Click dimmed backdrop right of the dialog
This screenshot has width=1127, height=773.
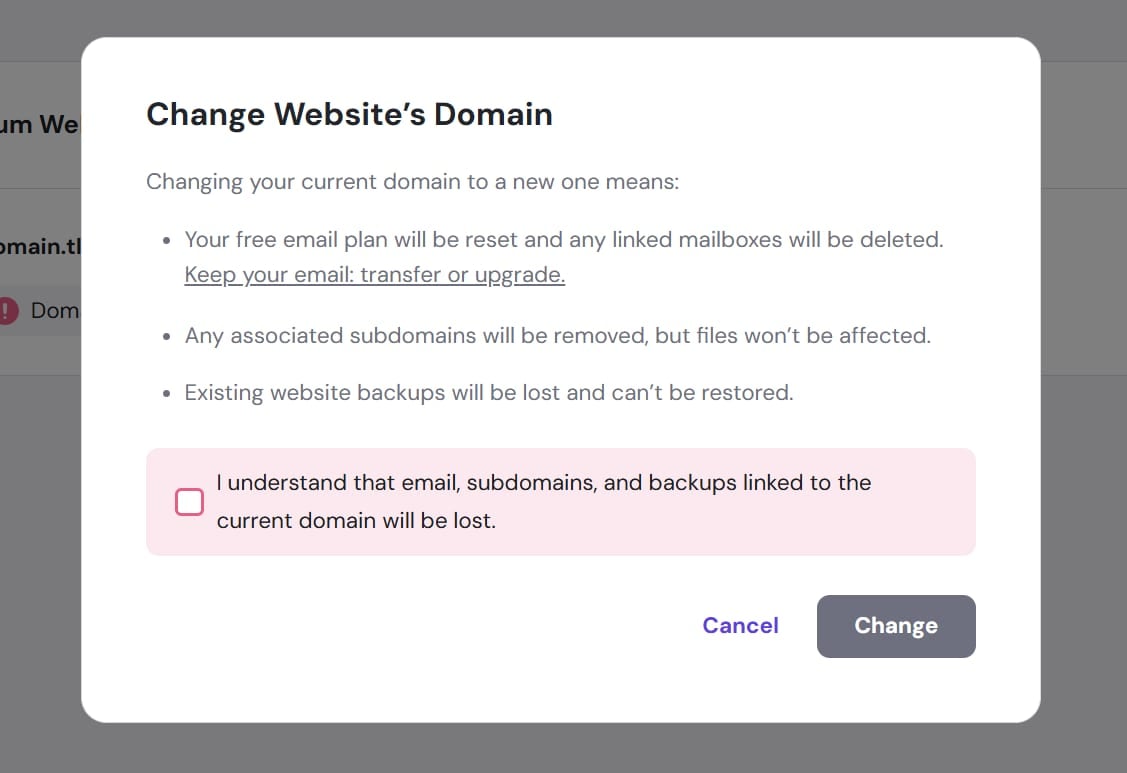click(x=1084, y=400)
